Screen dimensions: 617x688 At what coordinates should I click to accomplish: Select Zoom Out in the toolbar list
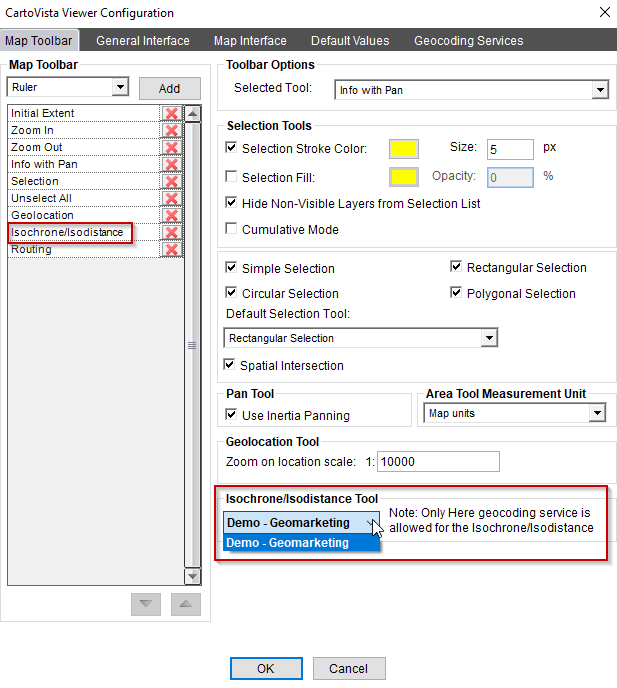tap(83, 147)
